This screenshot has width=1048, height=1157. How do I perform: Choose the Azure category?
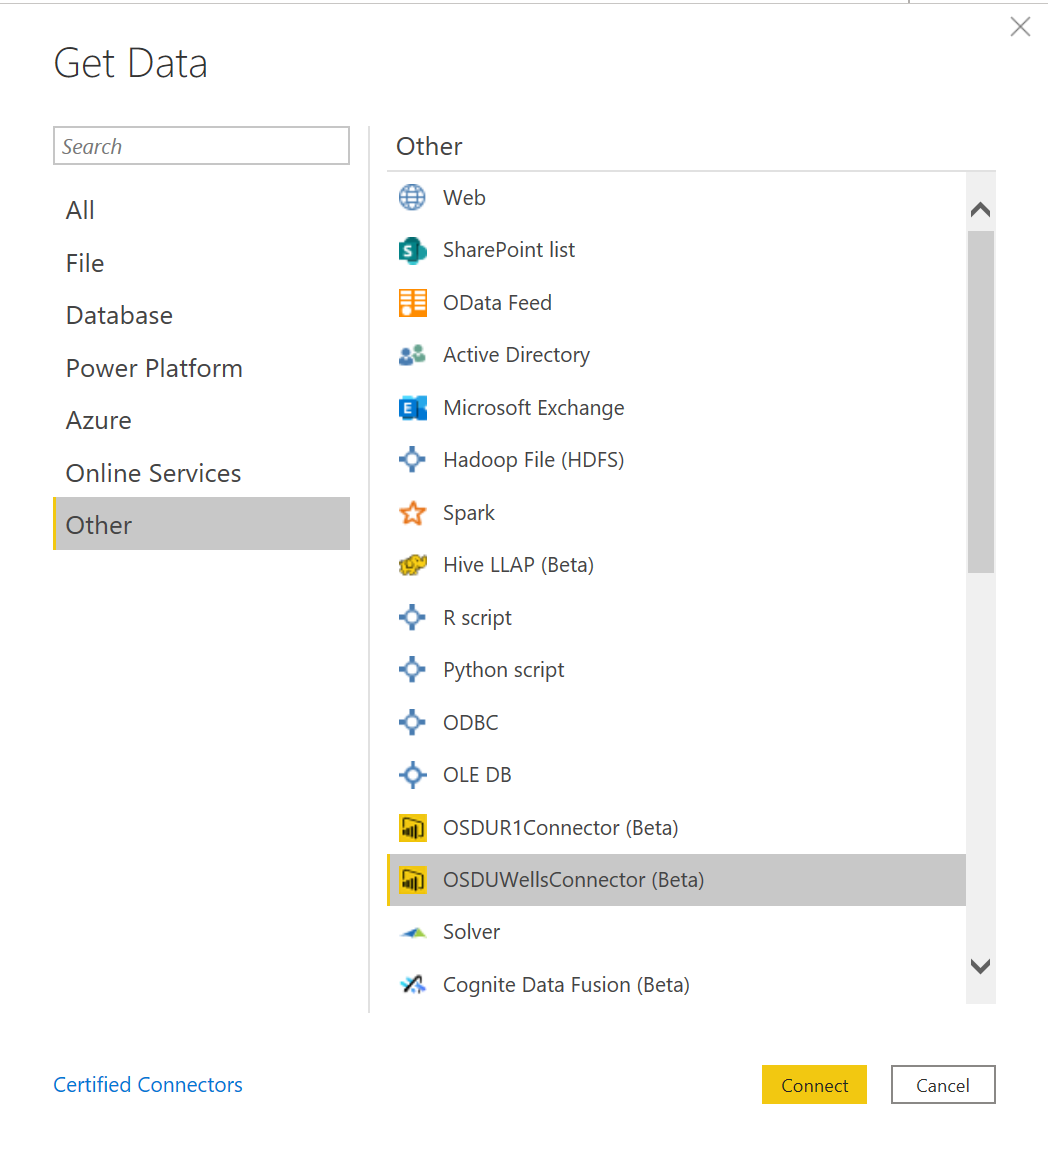pyautogui.click(x=201, y=421)
